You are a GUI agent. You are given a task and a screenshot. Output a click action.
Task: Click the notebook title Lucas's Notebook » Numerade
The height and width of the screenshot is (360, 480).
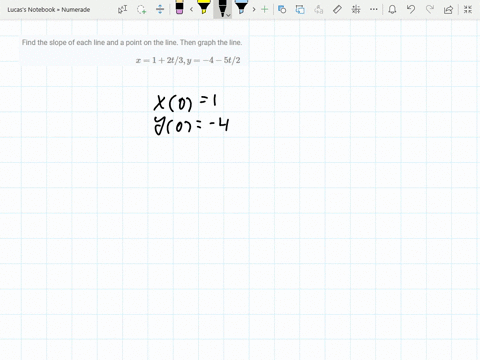click(49, 10)
